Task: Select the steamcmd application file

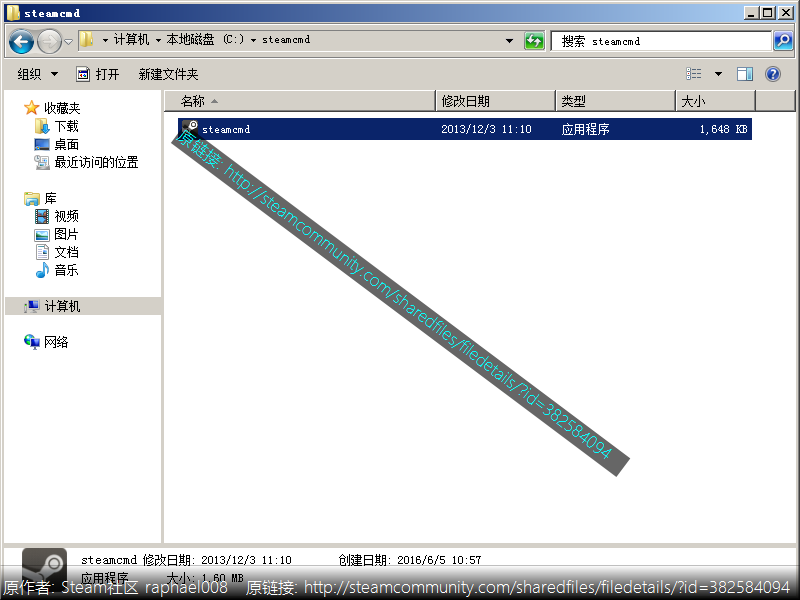Action: (x=465, y=129)
